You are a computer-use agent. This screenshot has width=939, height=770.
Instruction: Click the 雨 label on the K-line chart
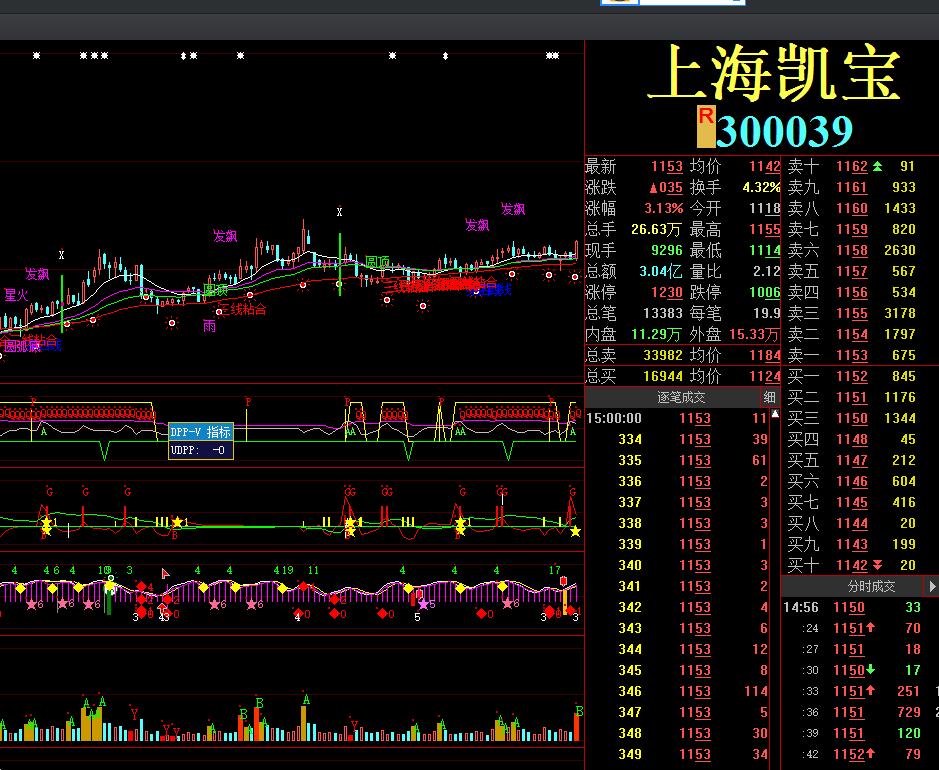click(209, 326)
